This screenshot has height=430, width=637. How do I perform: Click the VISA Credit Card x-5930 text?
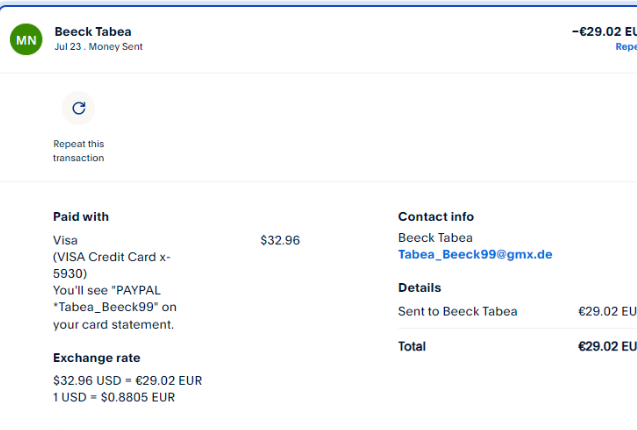[x=111, y=265]
